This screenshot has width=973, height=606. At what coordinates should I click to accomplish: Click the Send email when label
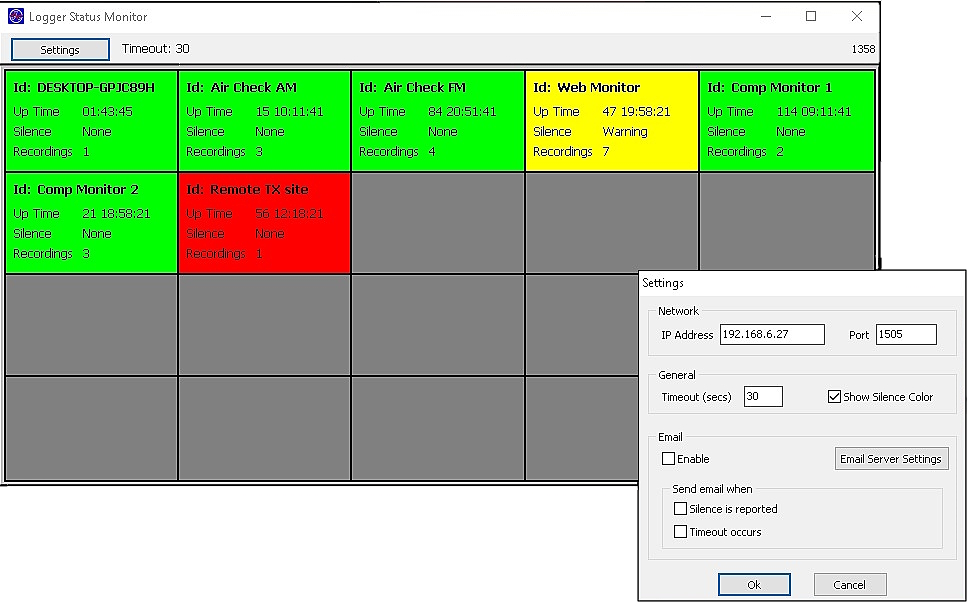[x=712, y=489]
